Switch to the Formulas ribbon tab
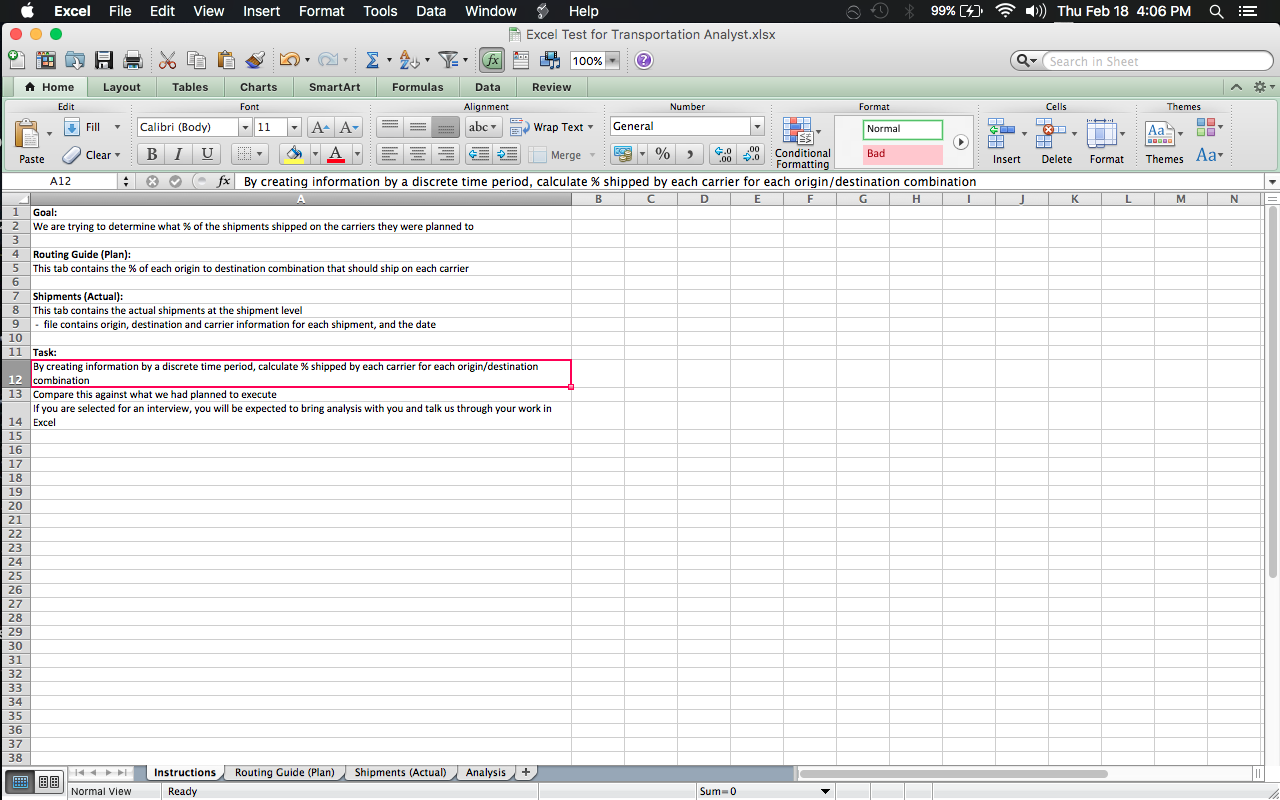Viewport: 1280px width, 800px height. [417, 87]
